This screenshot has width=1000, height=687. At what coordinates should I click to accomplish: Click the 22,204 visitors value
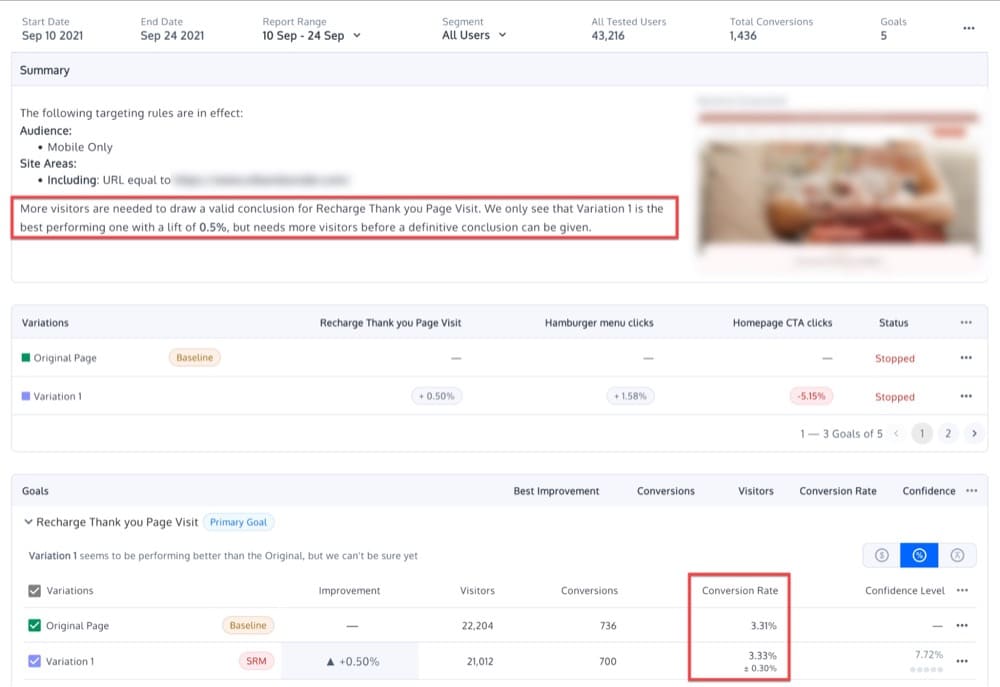click(478, 626)
